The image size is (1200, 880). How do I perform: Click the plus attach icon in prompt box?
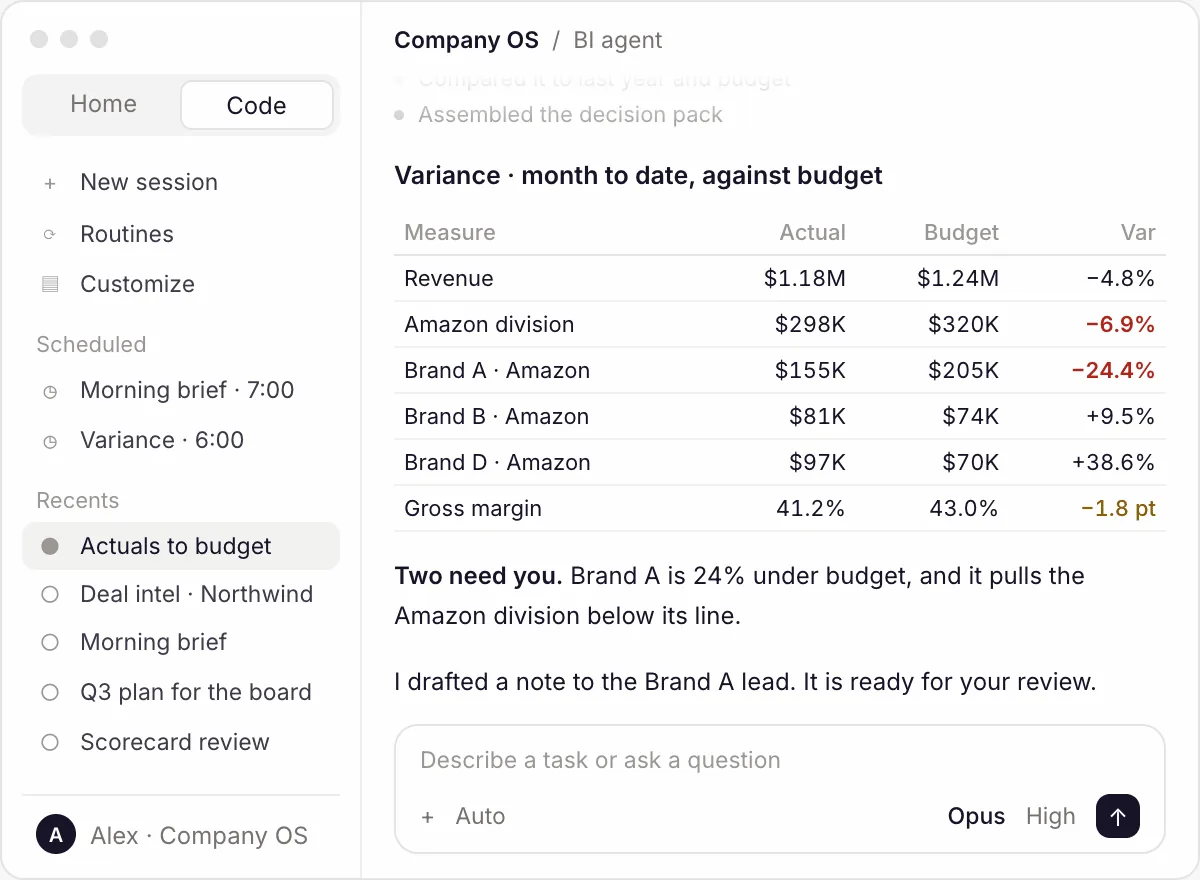pyautogui.click(x=428, y=817)
